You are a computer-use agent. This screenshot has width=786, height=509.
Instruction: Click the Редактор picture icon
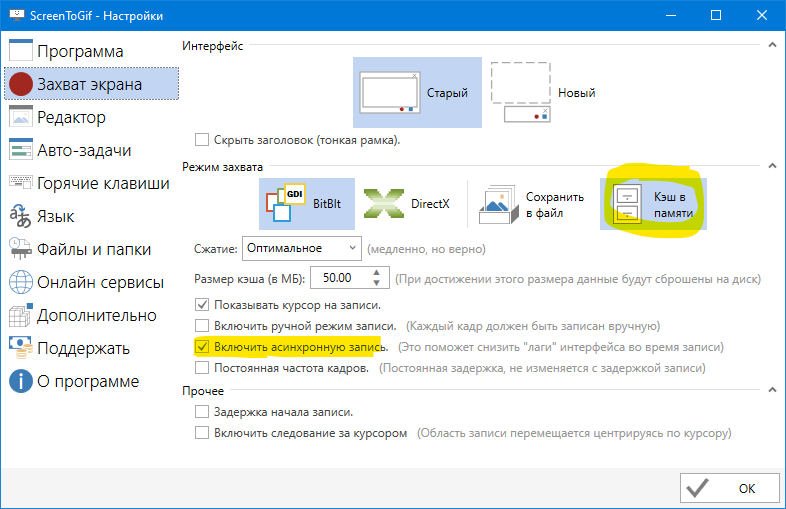21,117
